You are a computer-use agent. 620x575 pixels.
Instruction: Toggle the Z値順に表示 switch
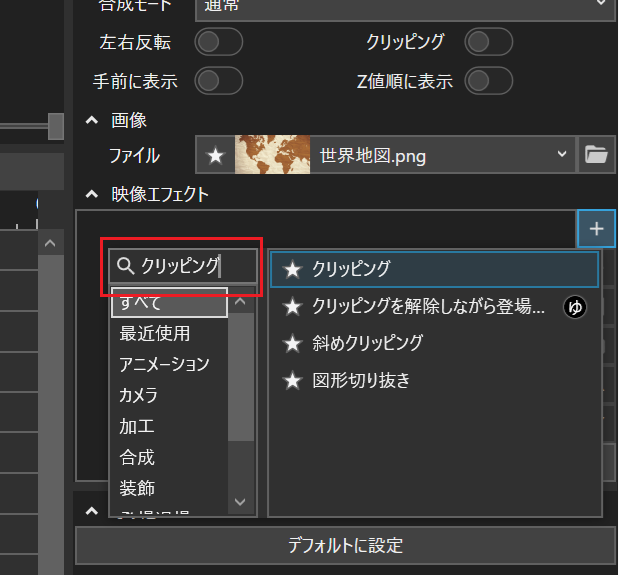[489, 80]
